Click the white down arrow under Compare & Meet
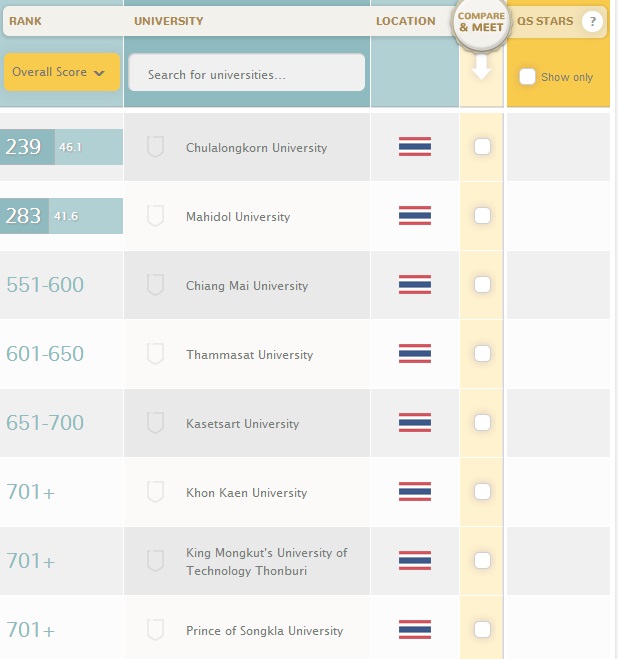618x659 pixels. (482, 69)
